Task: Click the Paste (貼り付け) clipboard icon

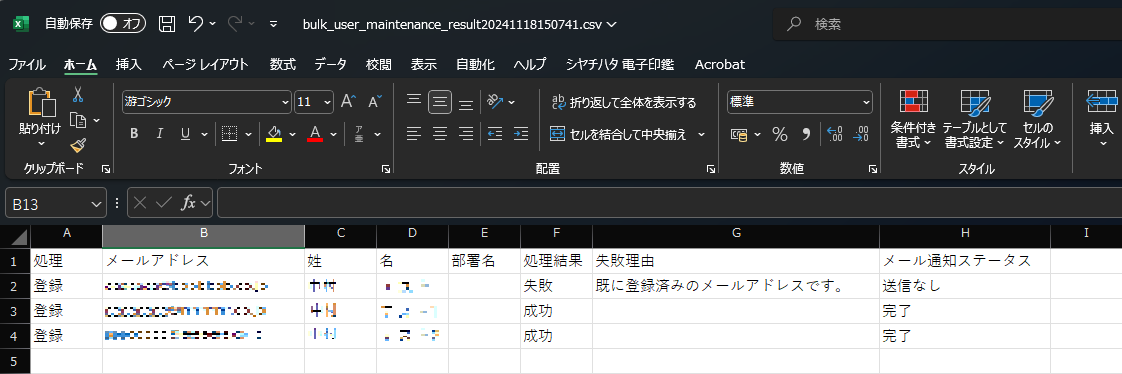Action: click(x=41, y=104)
